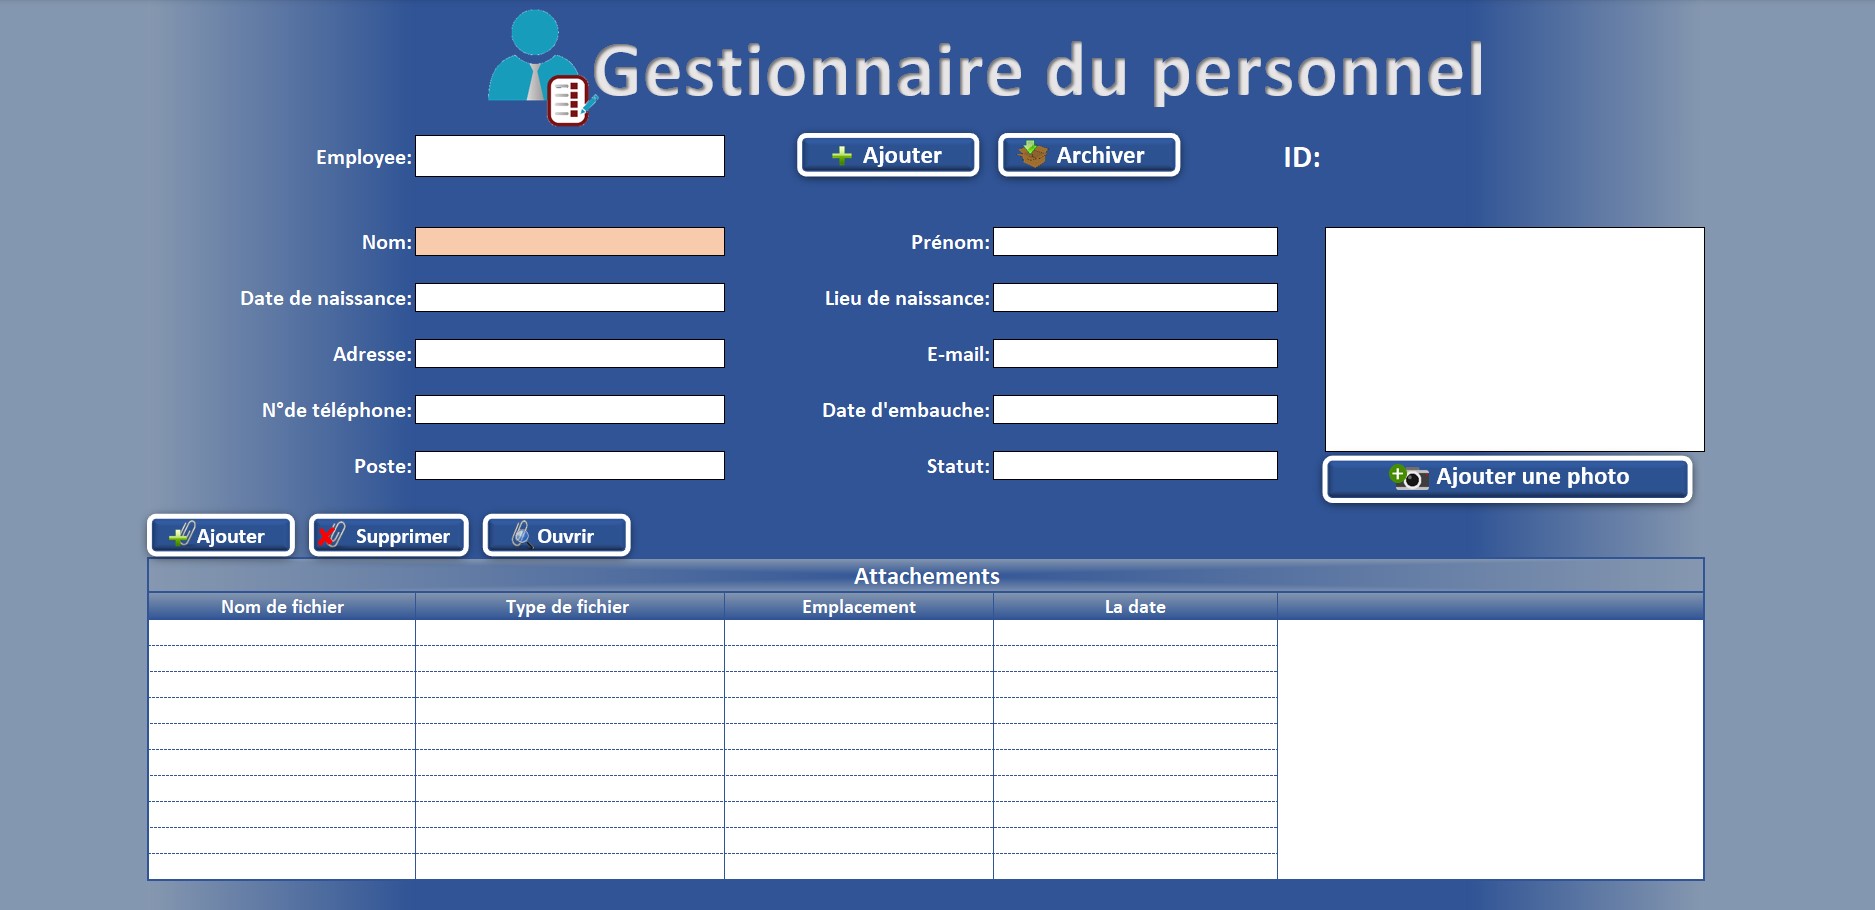Click the Statut input field
The image size is (1875, 910).
(x=1135, y=466)
